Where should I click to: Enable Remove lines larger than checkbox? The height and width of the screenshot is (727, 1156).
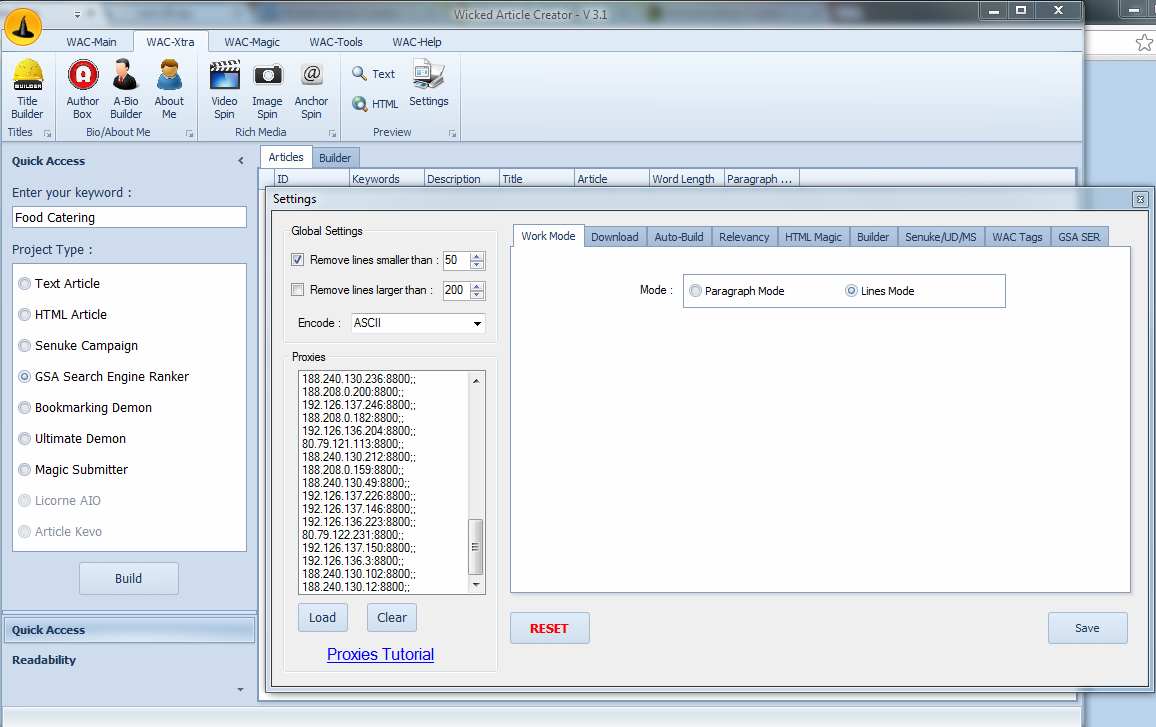pos(297,290)
